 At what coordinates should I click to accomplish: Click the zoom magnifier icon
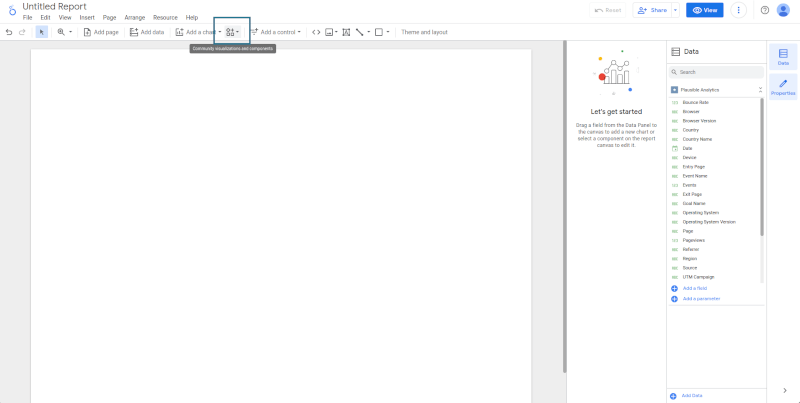(x=61, y=32)
